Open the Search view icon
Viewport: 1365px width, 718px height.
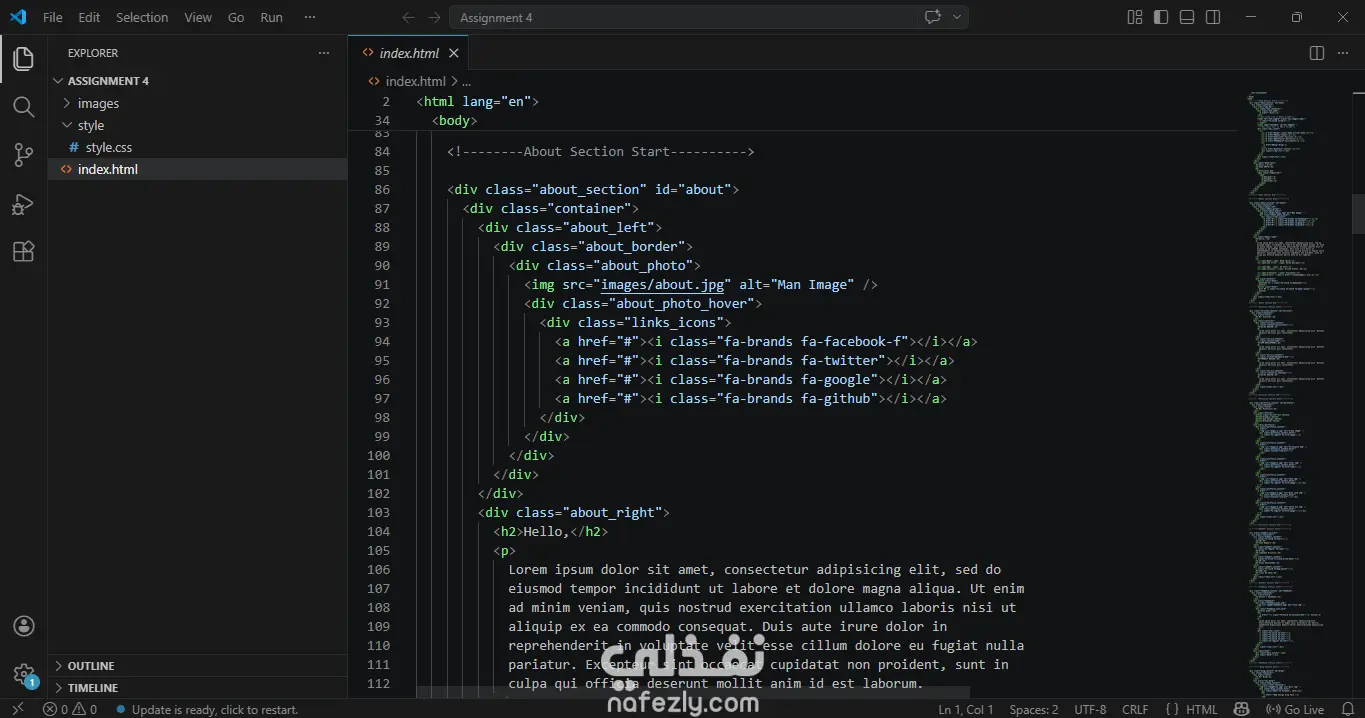click(23, 107)
